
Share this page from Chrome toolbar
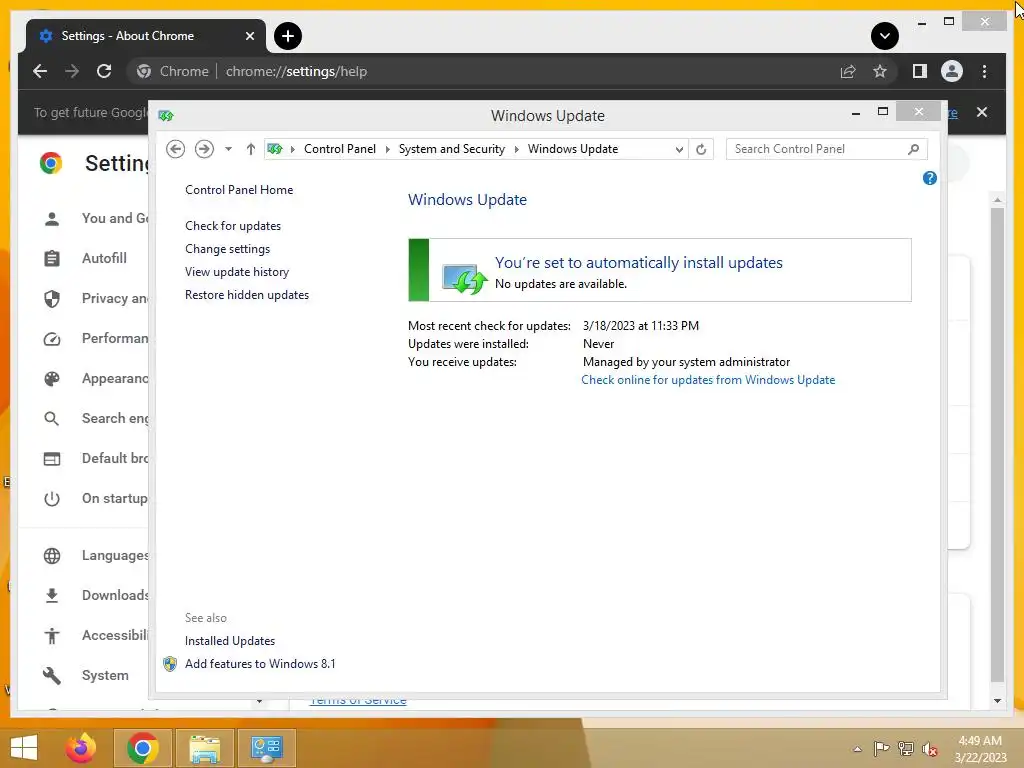pos(848,71)
